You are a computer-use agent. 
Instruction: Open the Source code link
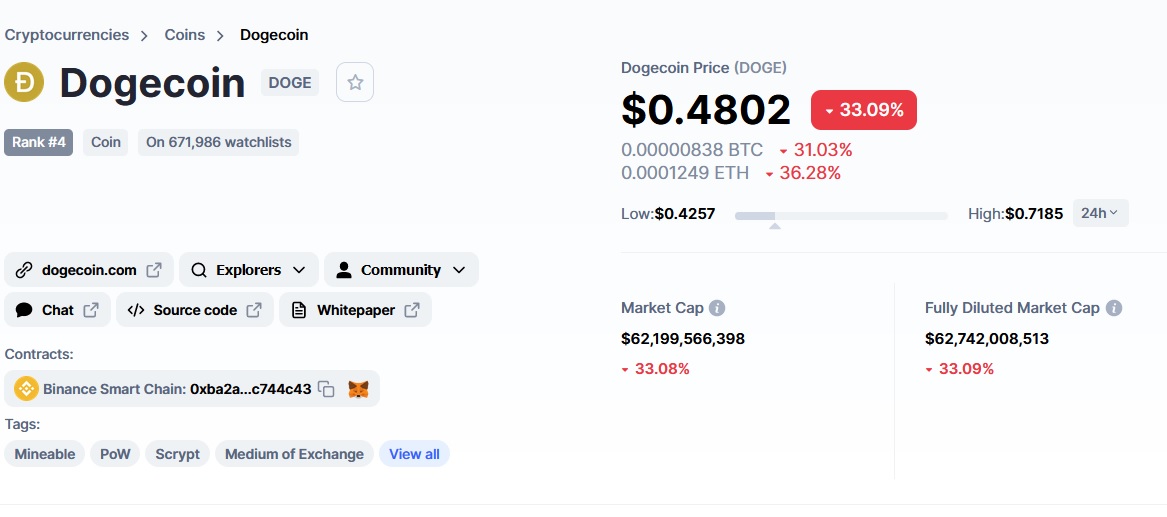tap(195, 310)
